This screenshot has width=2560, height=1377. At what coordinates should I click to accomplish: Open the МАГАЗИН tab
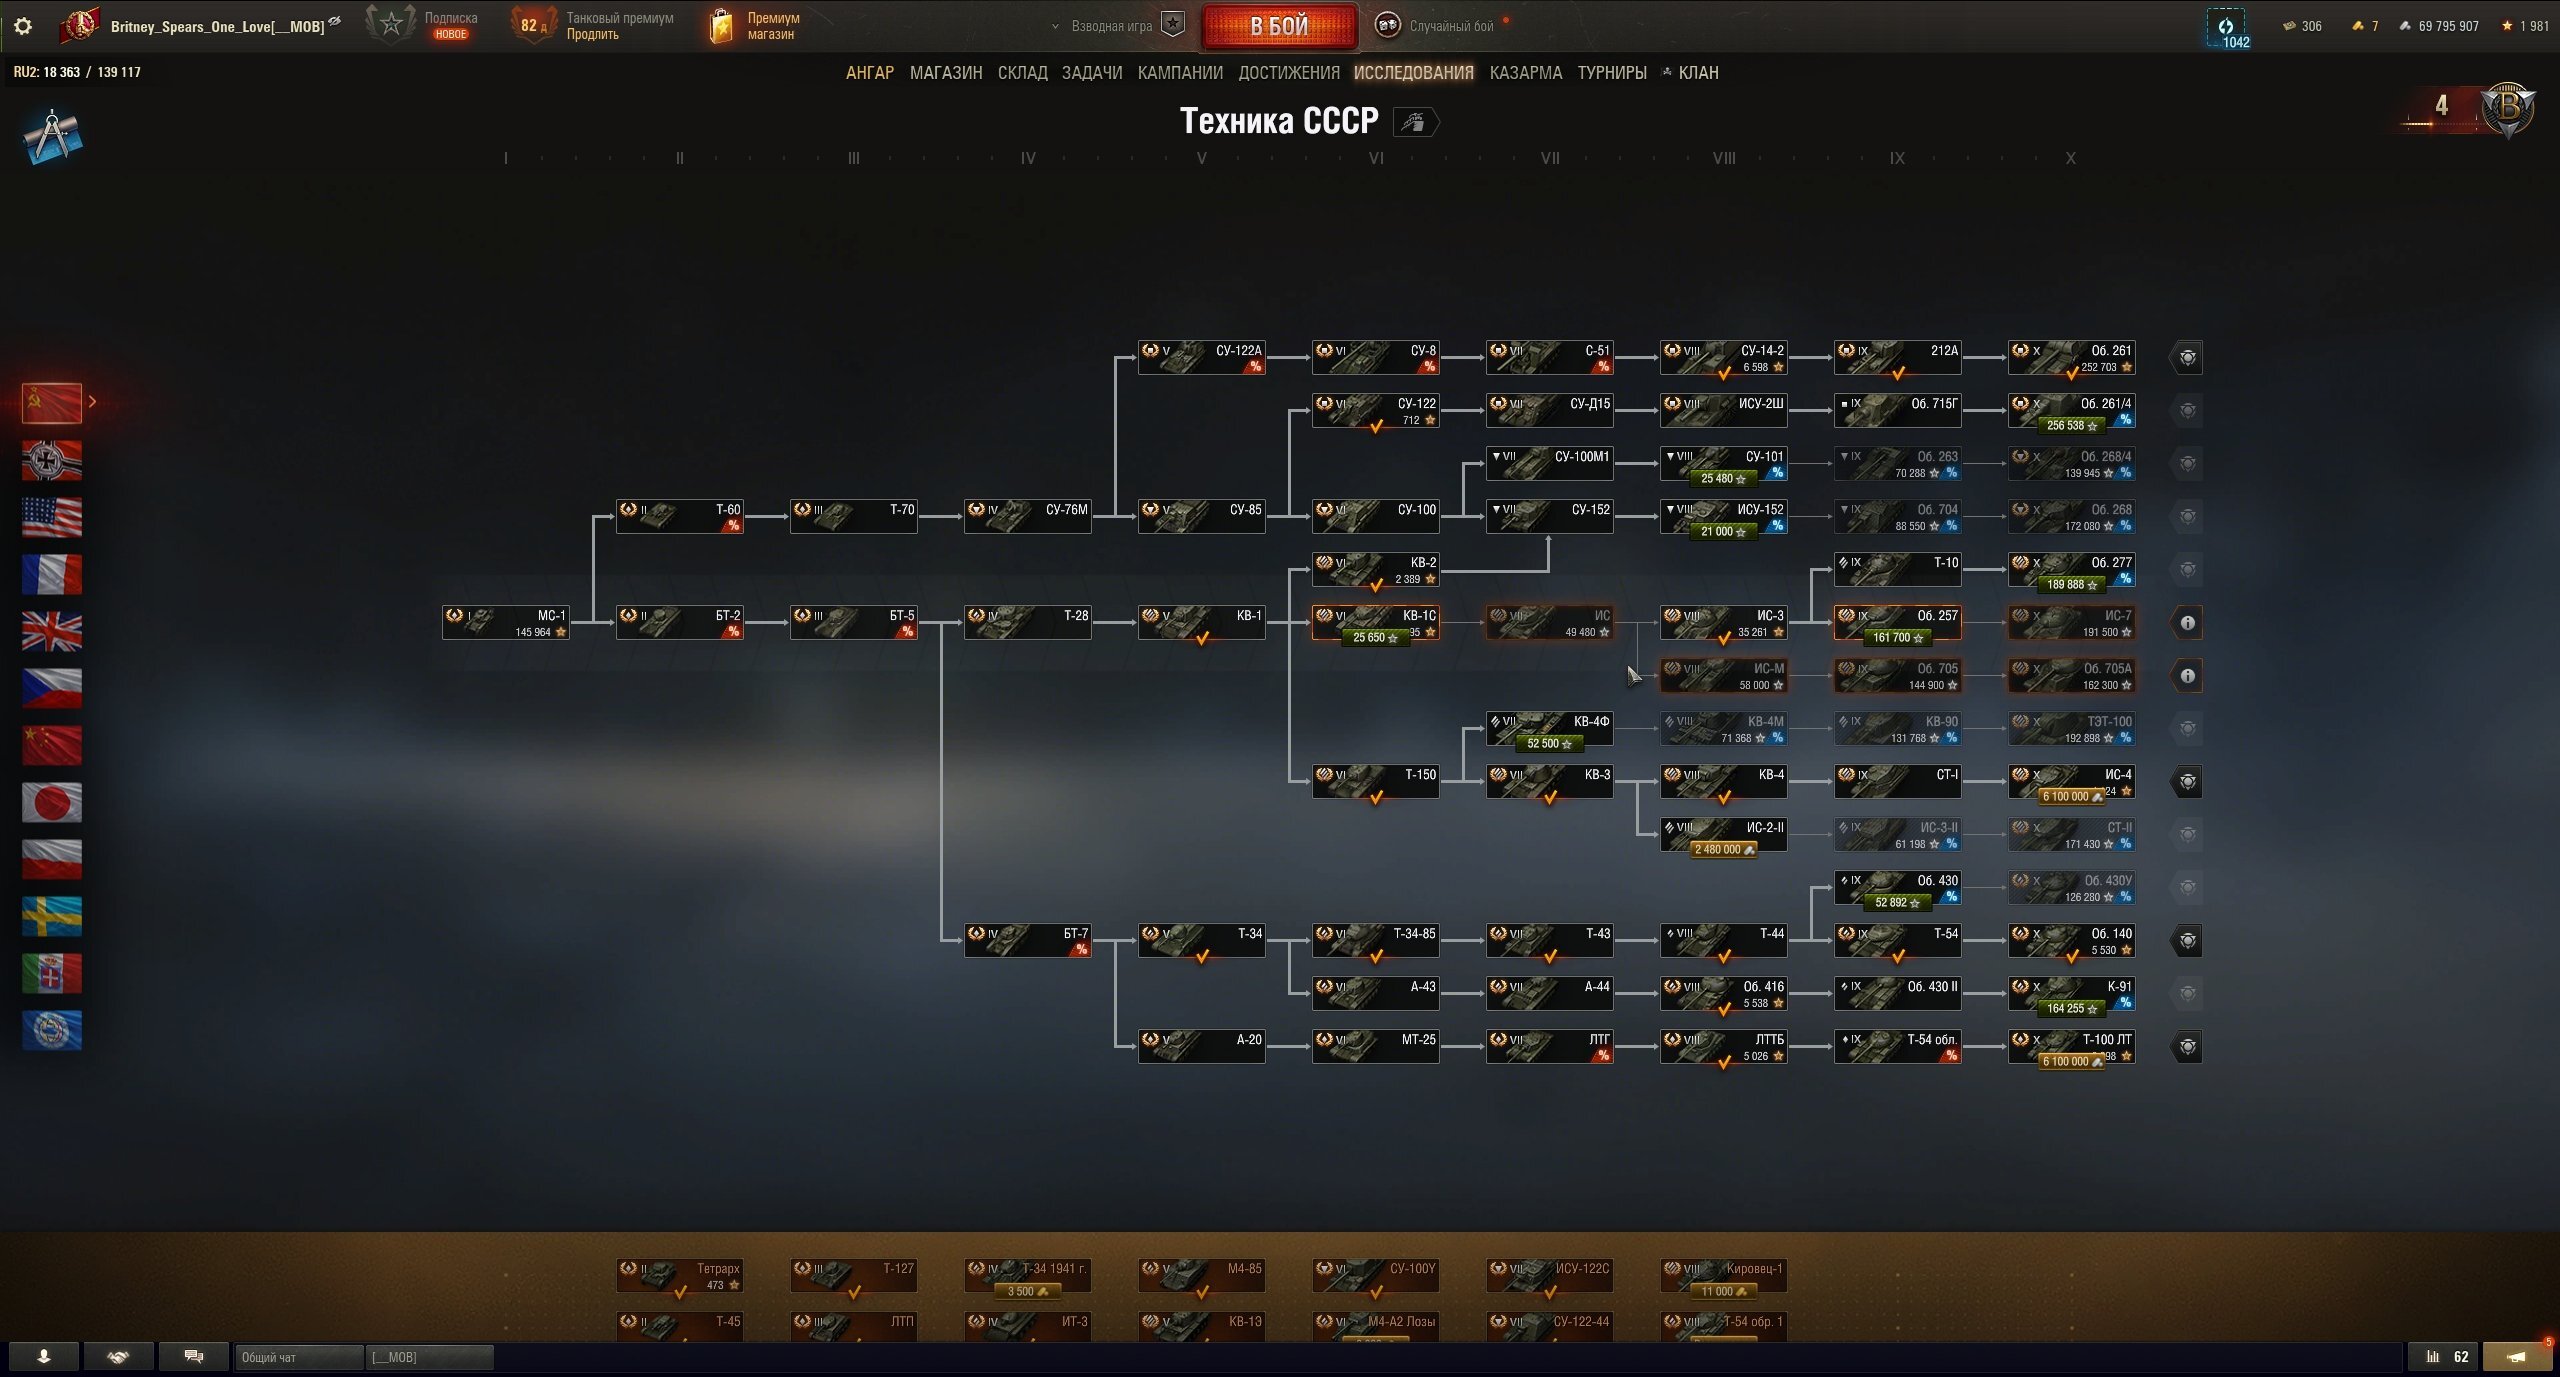click(x=946, y=73)
